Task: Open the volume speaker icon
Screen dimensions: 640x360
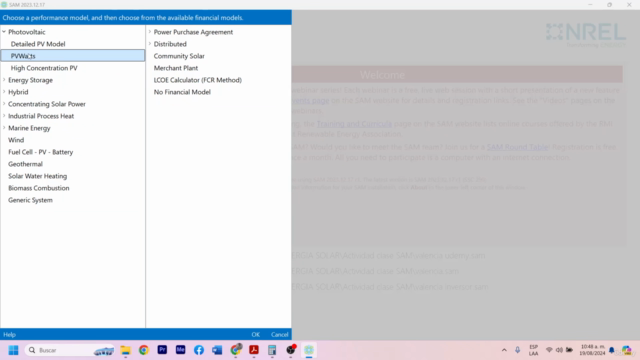Action: coord(559,350)
